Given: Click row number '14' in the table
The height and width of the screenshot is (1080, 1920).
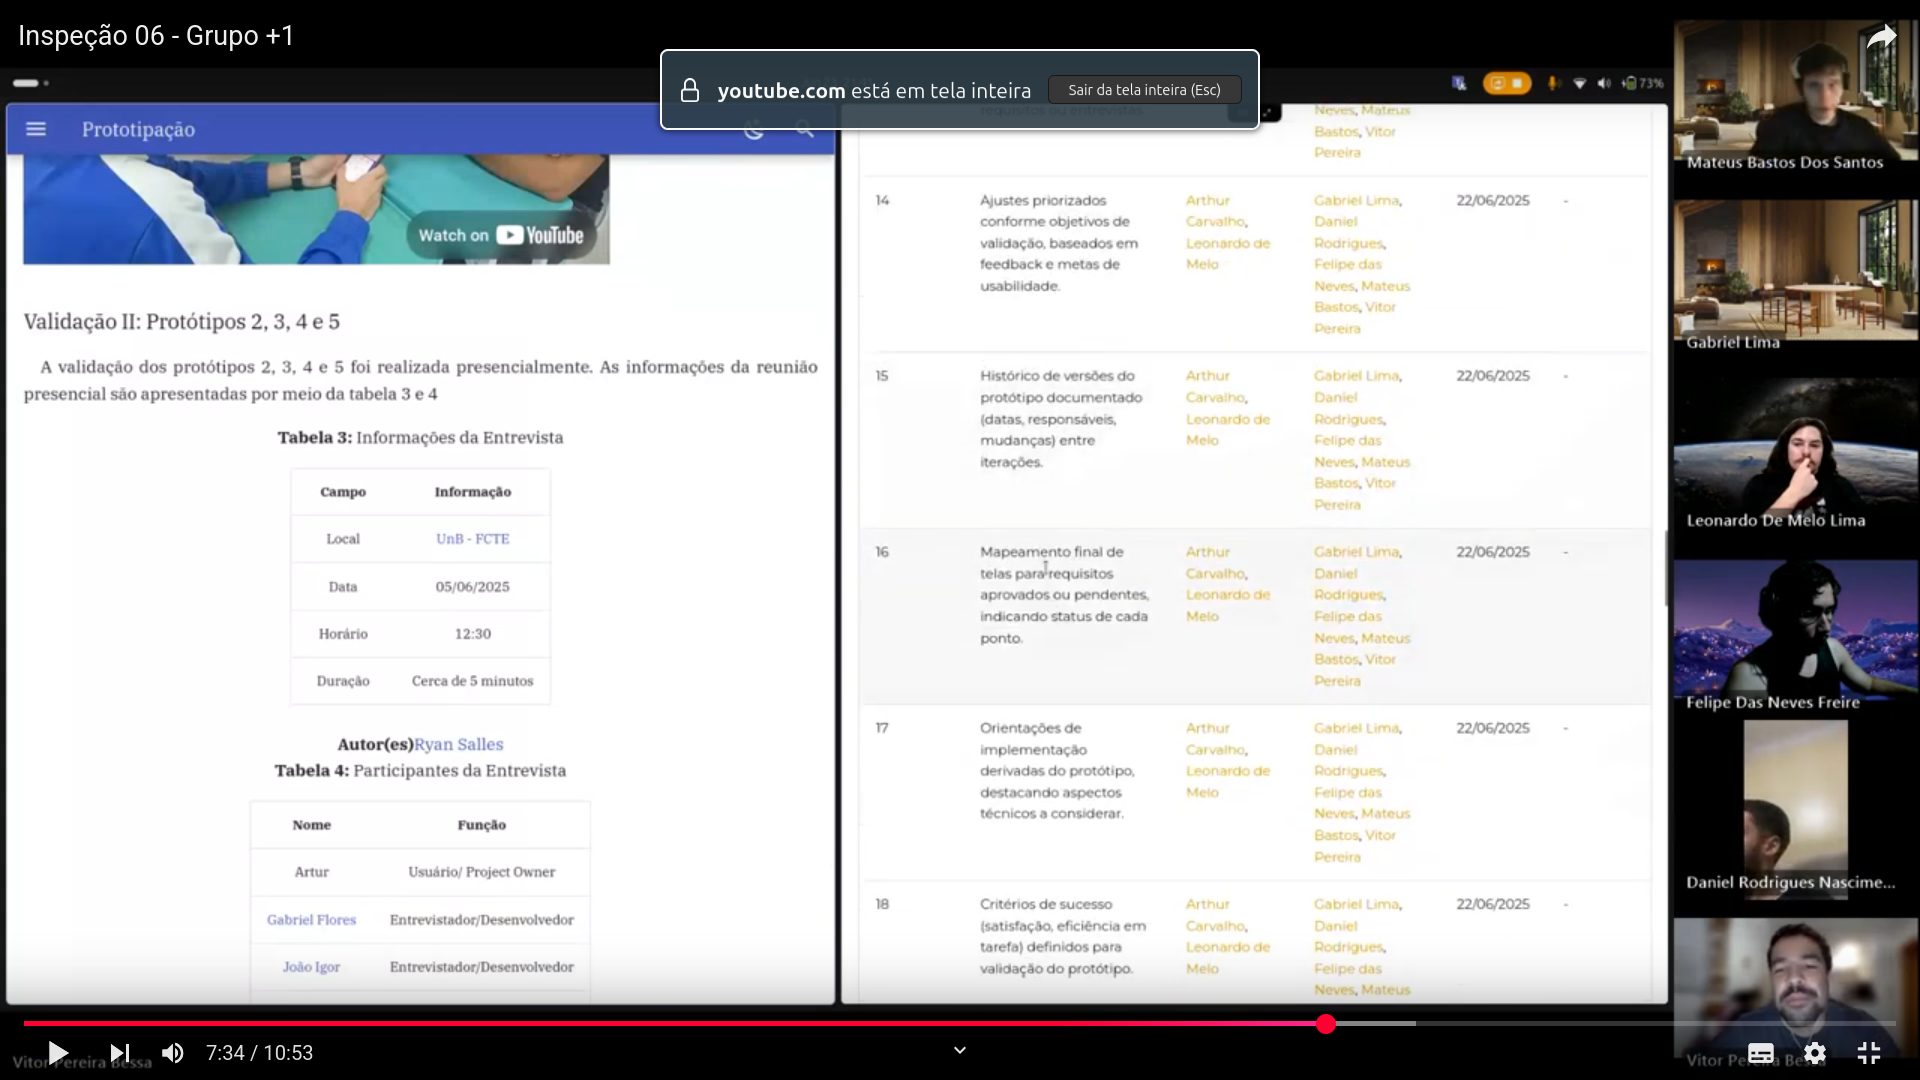Looking at the screenshot, I should click(882, 200).
